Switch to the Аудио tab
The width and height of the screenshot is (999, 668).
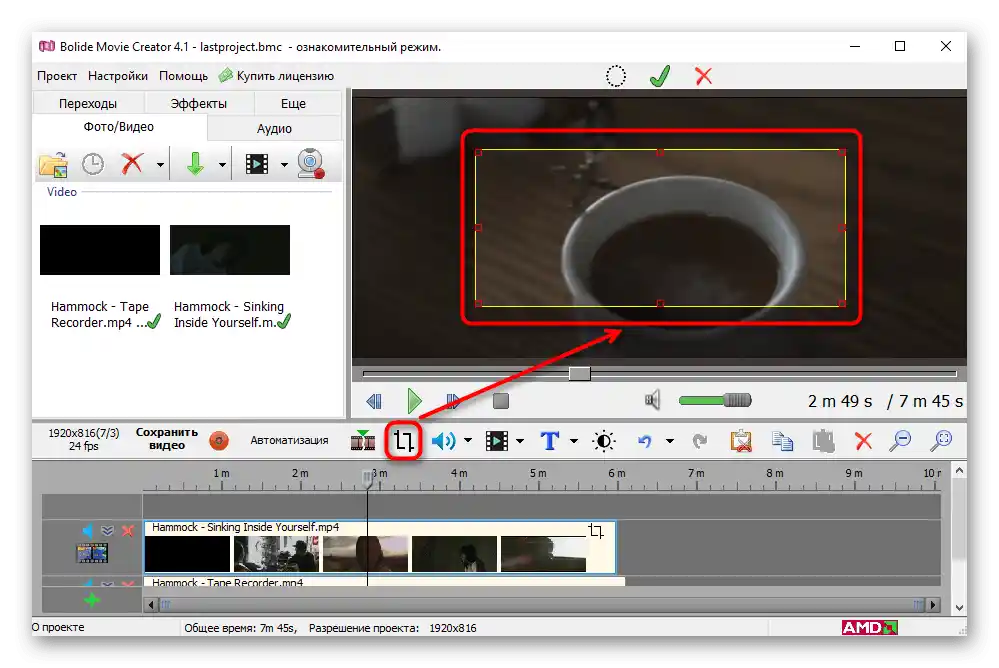(x=274, y=129)
